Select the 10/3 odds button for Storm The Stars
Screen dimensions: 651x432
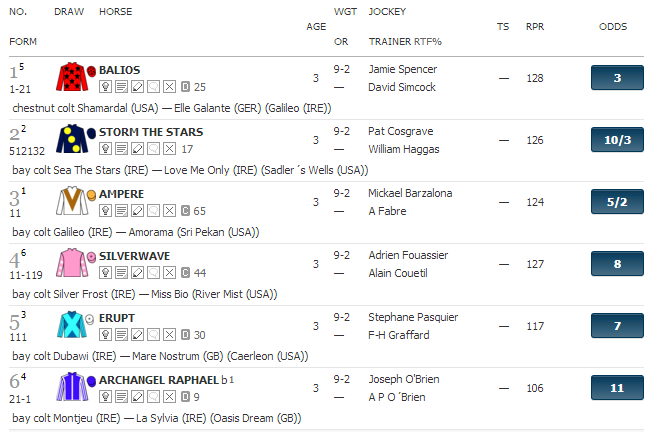[x=617, y=140]
